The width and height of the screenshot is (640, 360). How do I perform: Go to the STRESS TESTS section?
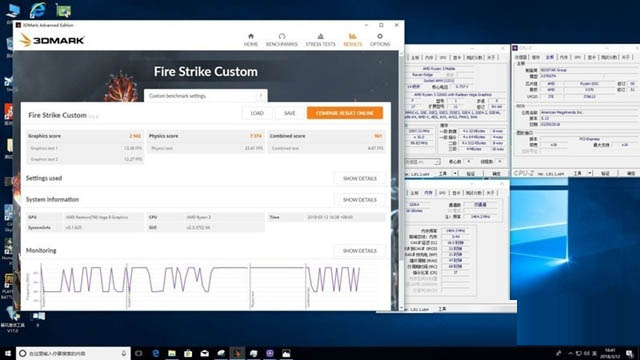click(x=320, y=40)
